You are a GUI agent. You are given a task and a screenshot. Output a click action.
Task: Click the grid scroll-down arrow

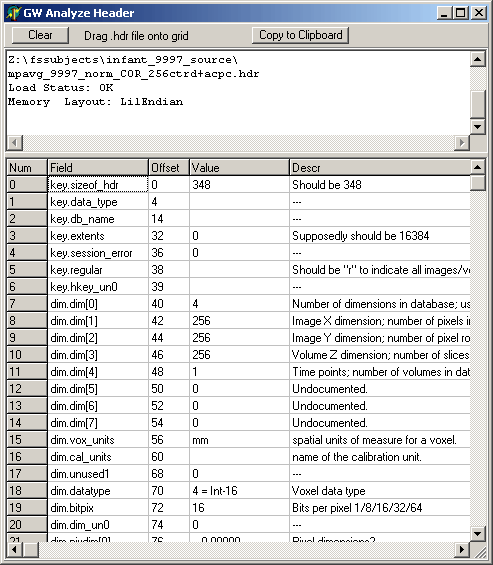[478, 534]
